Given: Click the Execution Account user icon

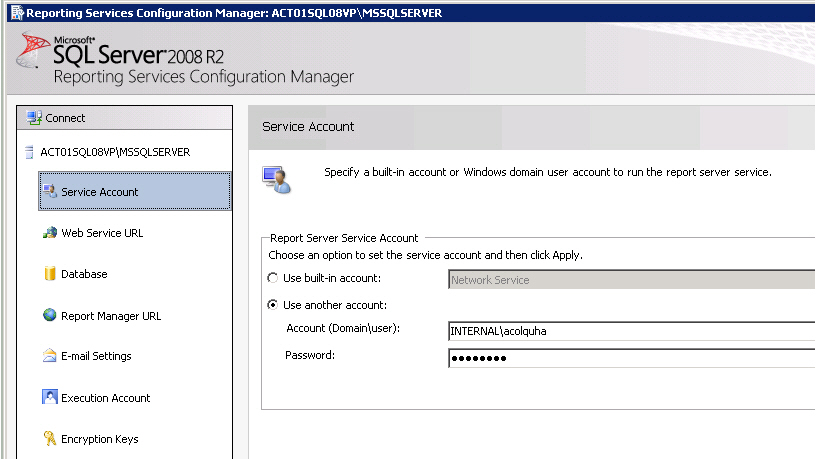Looking at the screenshot, I should (x=50, y=397).
